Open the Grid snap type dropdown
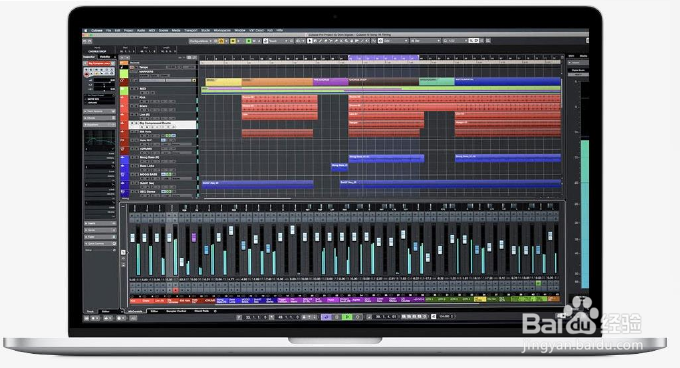This screenshot has width=680, height=368. (x=396, y=41)
